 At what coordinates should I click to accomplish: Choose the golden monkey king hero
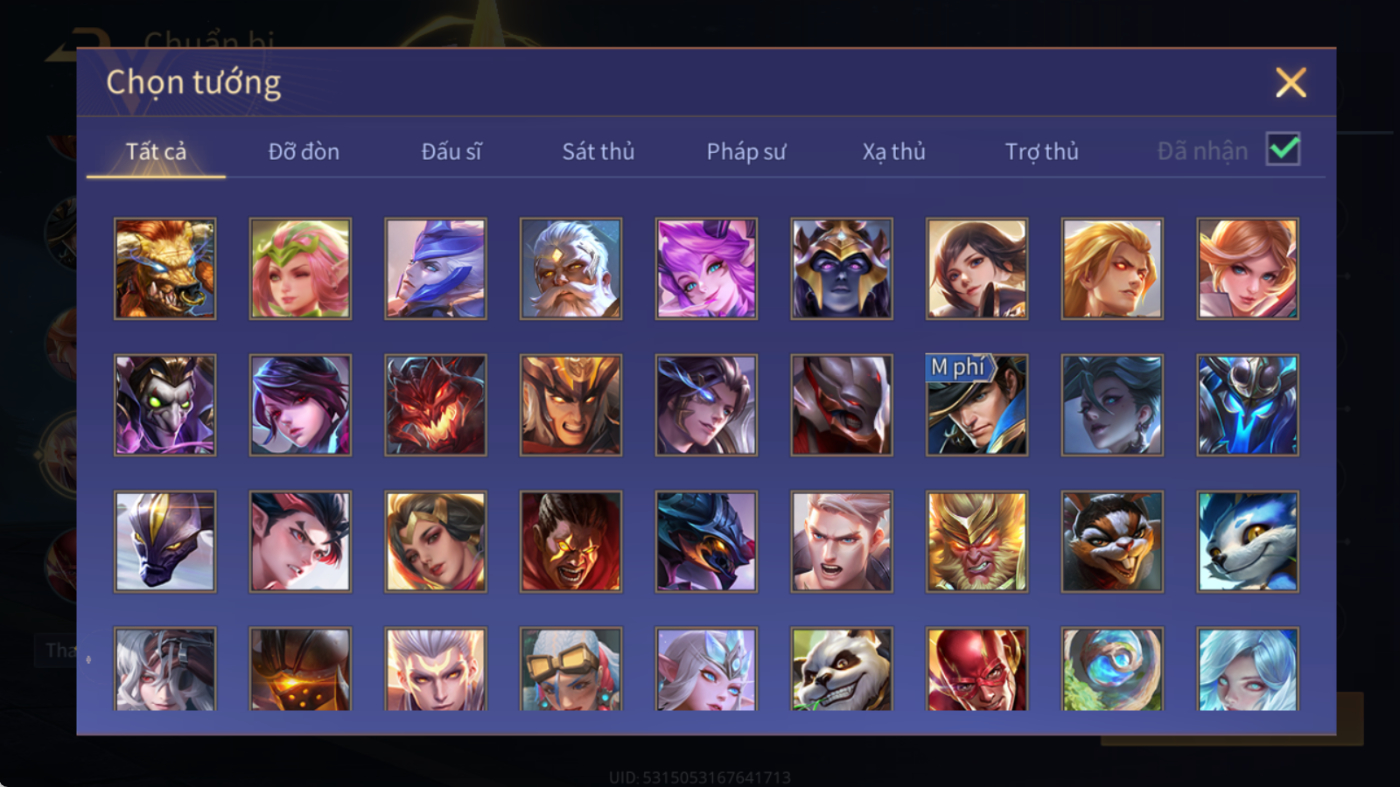click(x=977, y=541)
